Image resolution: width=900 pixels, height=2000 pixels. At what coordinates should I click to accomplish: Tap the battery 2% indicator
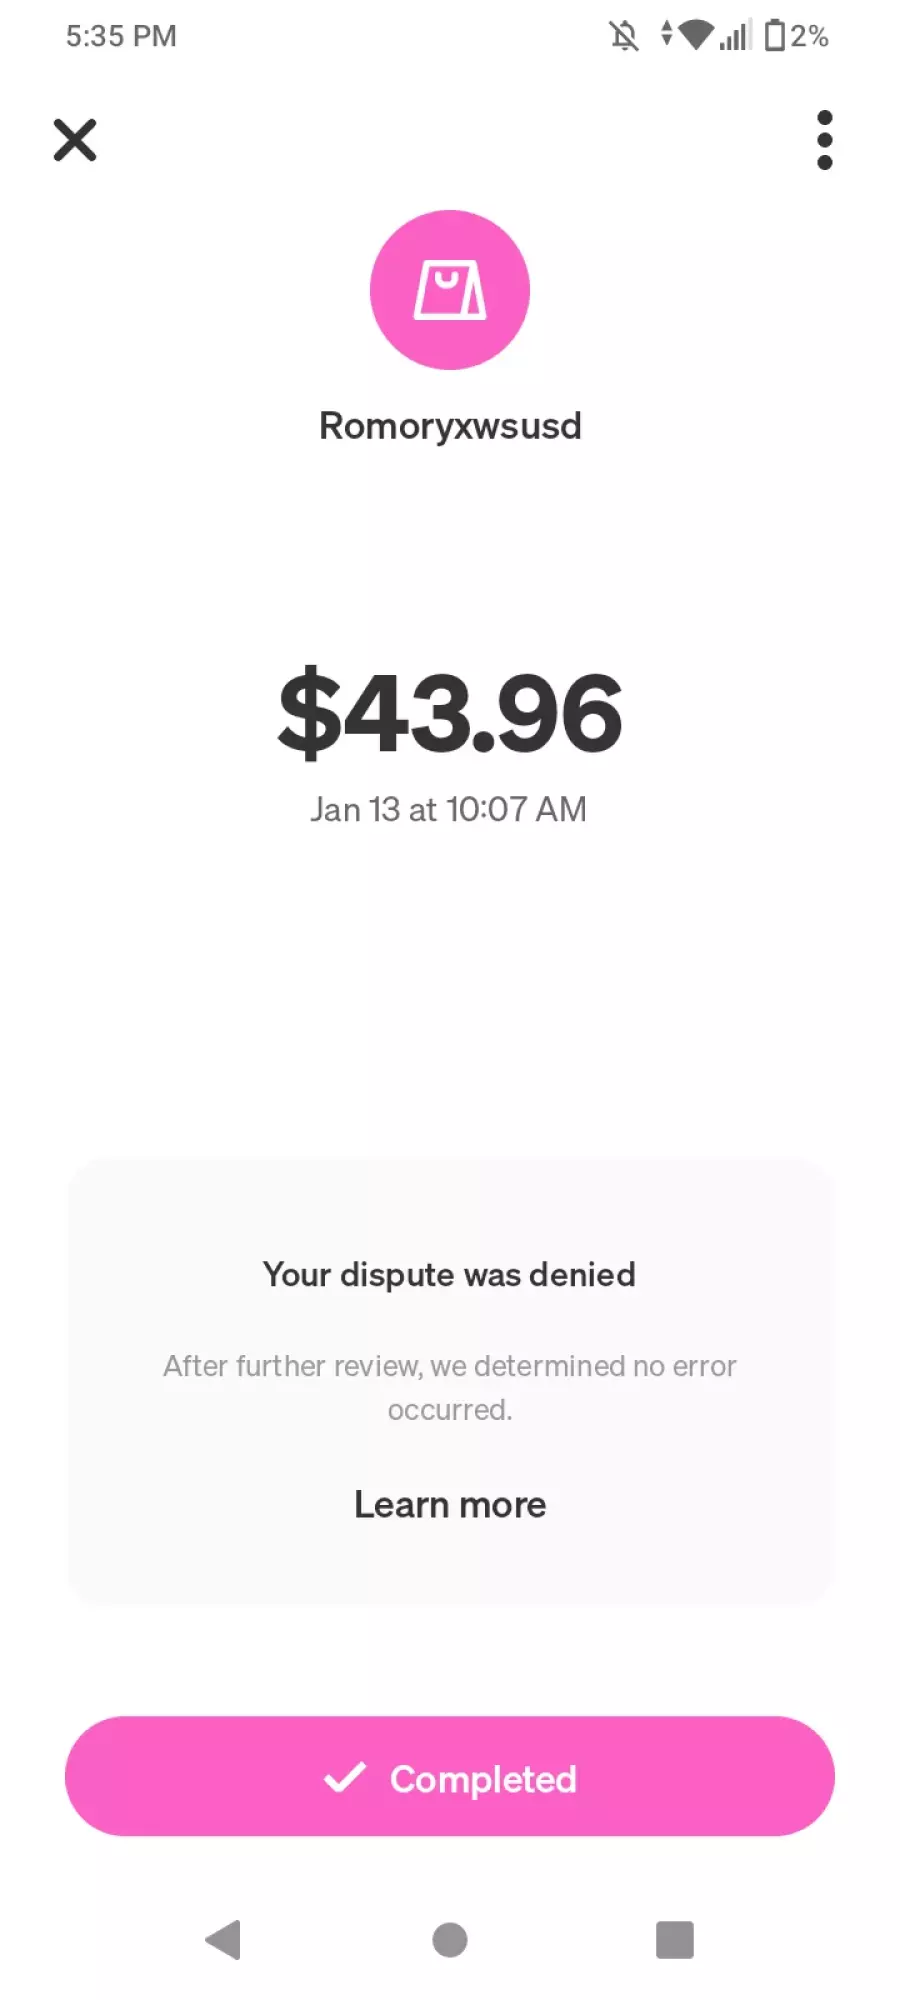click(x=796, y=36)
